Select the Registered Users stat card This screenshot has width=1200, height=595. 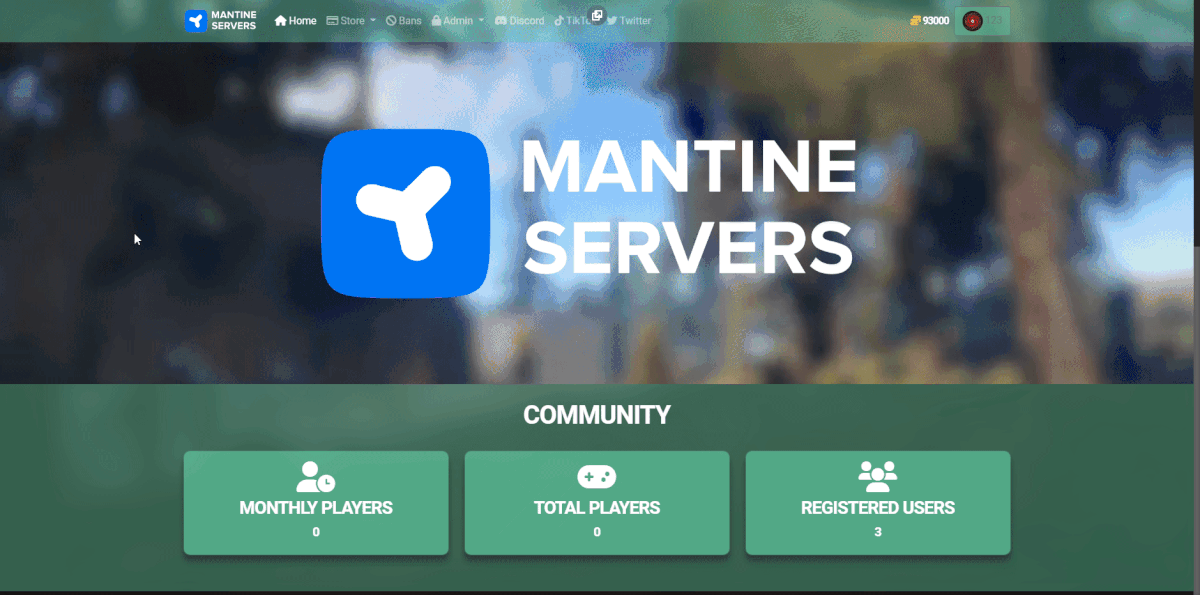coord(878,503)
